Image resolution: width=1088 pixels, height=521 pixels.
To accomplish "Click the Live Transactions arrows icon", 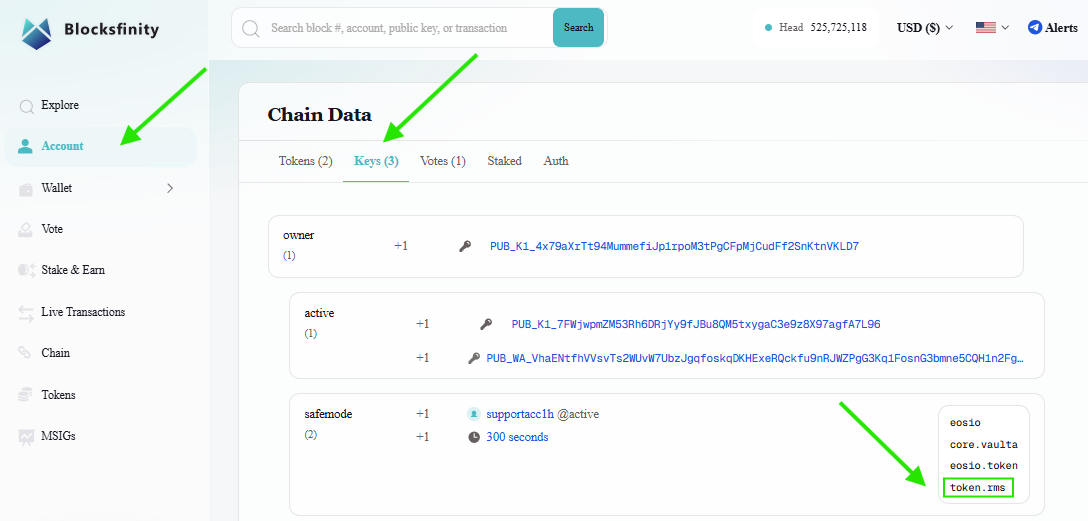I will click(x=26, y=313).
